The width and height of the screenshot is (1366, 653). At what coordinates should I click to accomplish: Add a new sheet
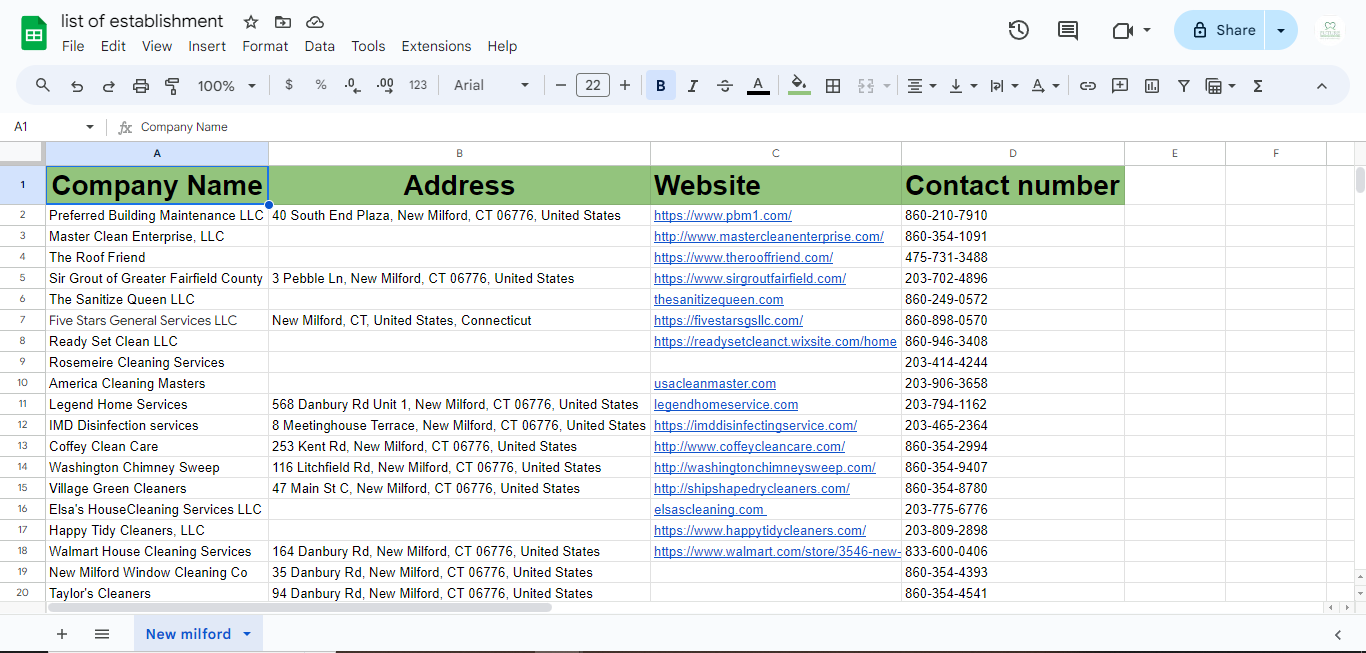pyautogui.click(x=62, y=634)
